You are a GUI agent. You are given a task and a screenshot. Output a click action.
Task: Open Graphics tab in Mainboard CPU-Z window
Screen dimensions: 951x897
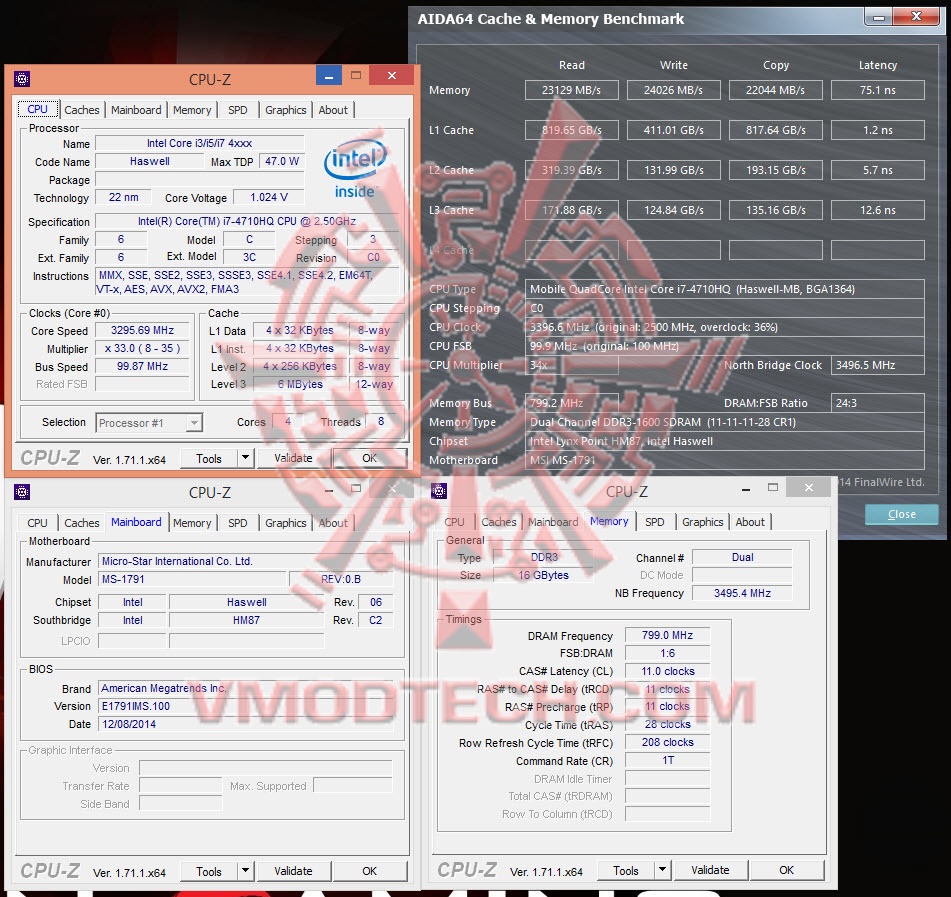point(286,523)
